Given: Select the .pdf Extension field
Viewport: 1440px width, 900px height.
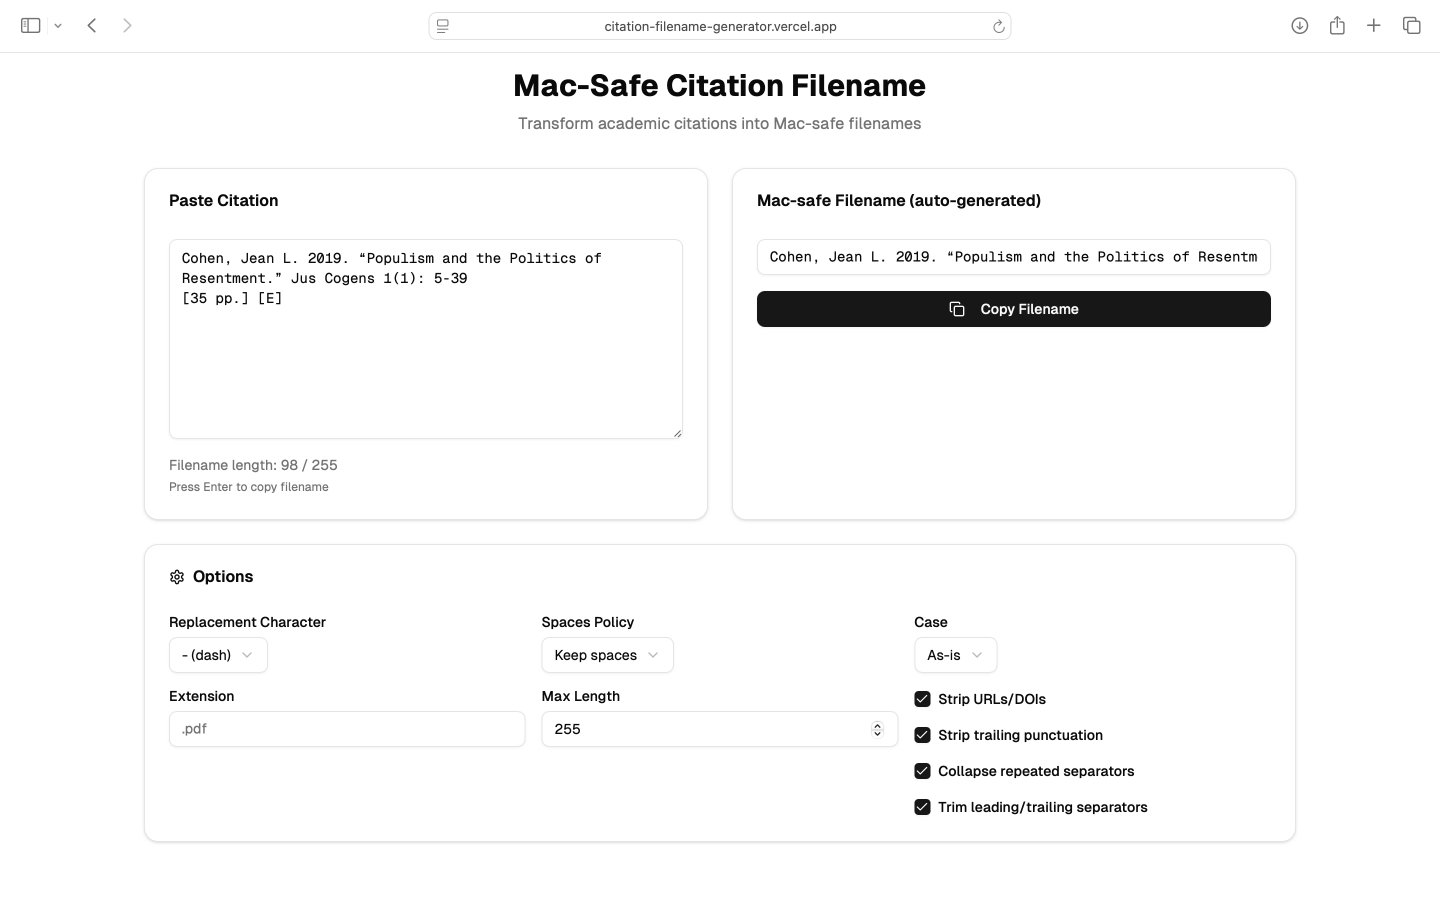Looking at the screenshot, I should tap(347, 729).
